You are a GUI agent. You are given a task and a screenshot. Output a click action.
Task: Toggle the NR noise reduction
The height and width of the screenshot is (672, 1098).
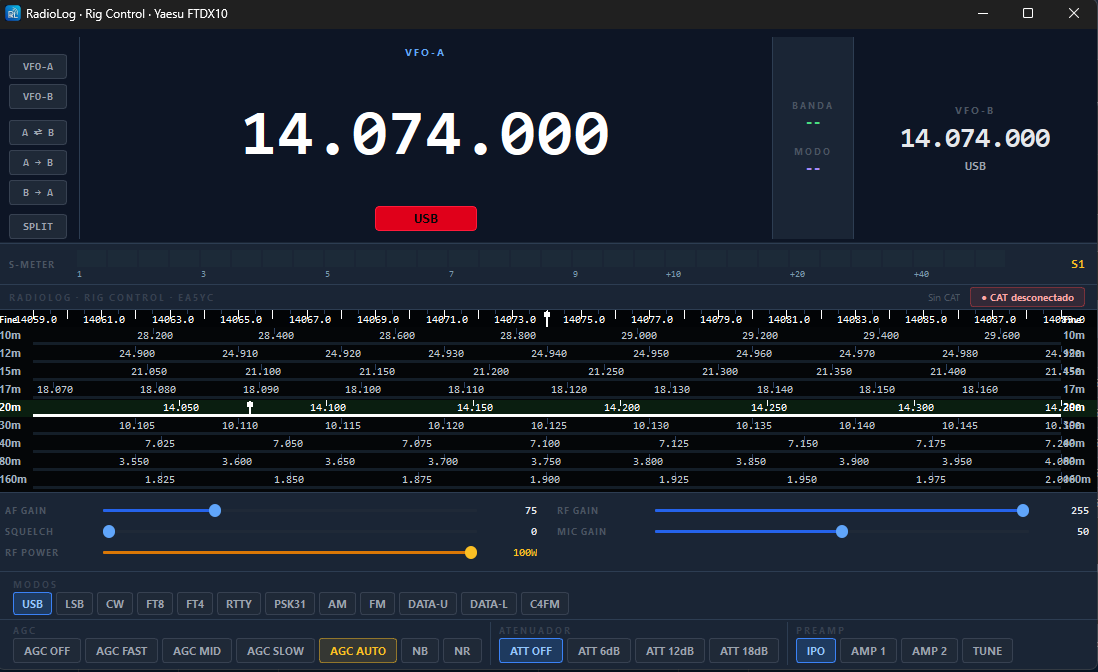click(462, 650)
